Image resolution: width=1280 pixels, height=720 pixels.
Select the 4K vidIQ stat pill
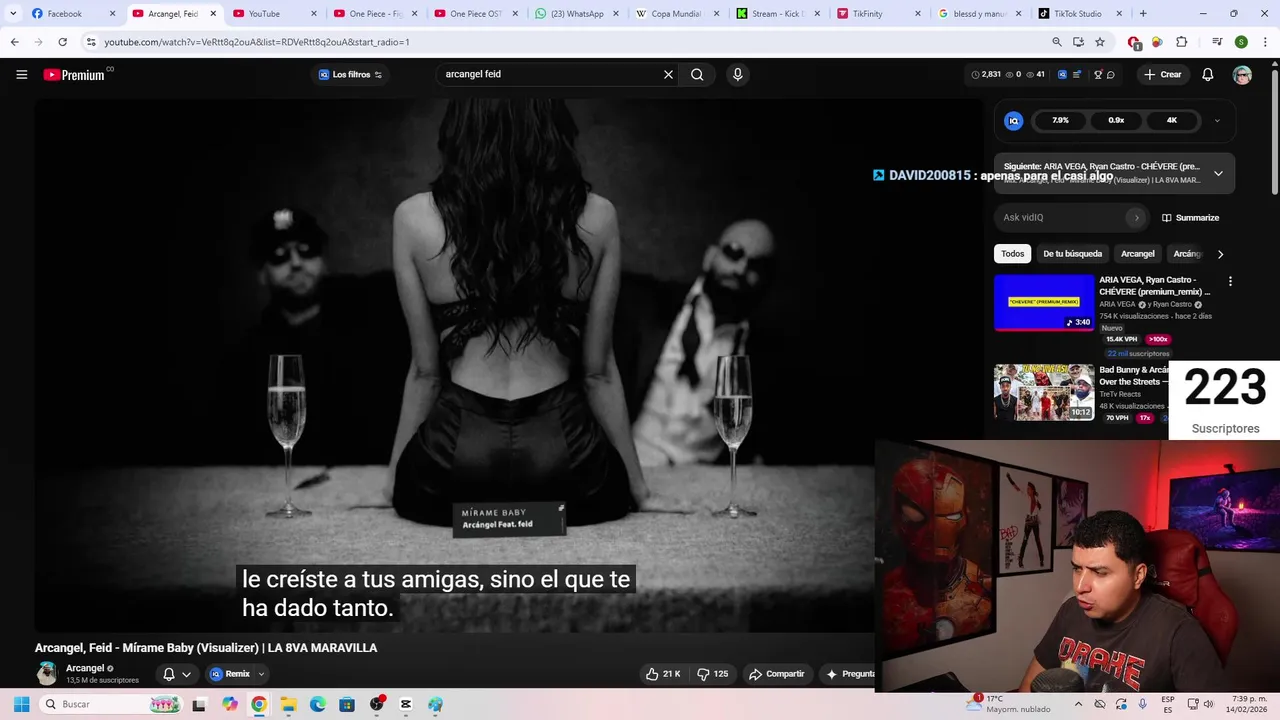pyautogui.click(x=1171, y=121)
